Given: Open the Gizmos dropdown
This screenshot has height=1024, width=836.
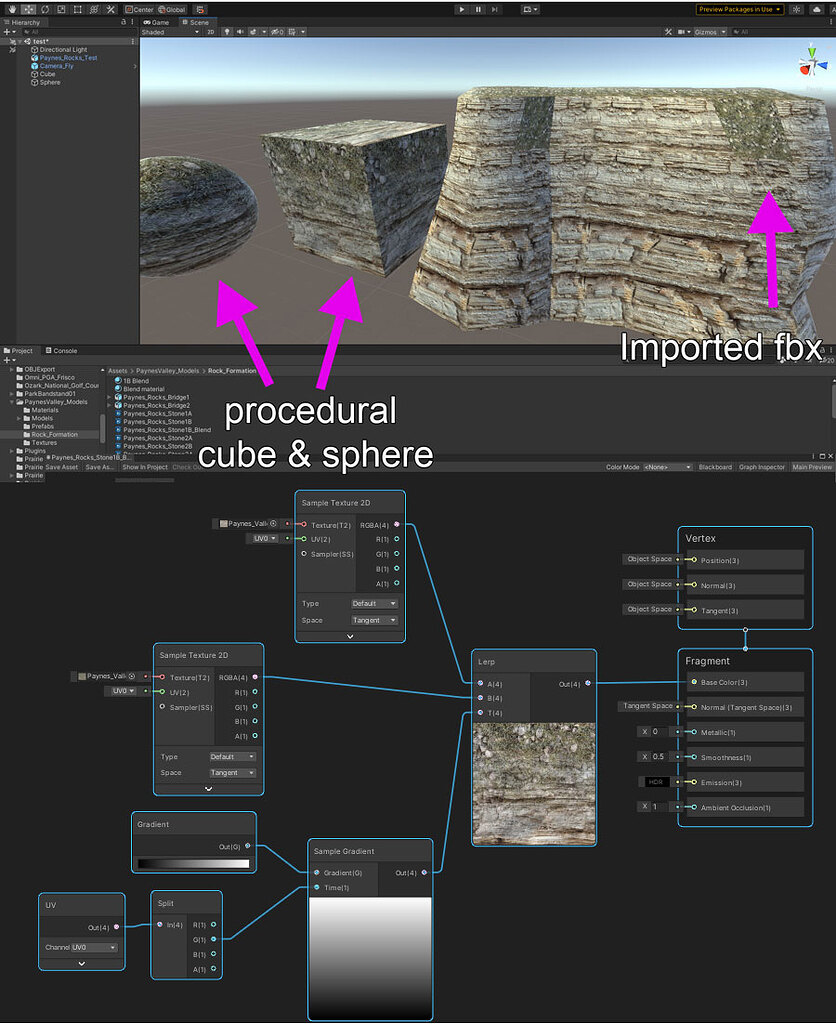Looking at the screenshot, I should coord(708,31).
